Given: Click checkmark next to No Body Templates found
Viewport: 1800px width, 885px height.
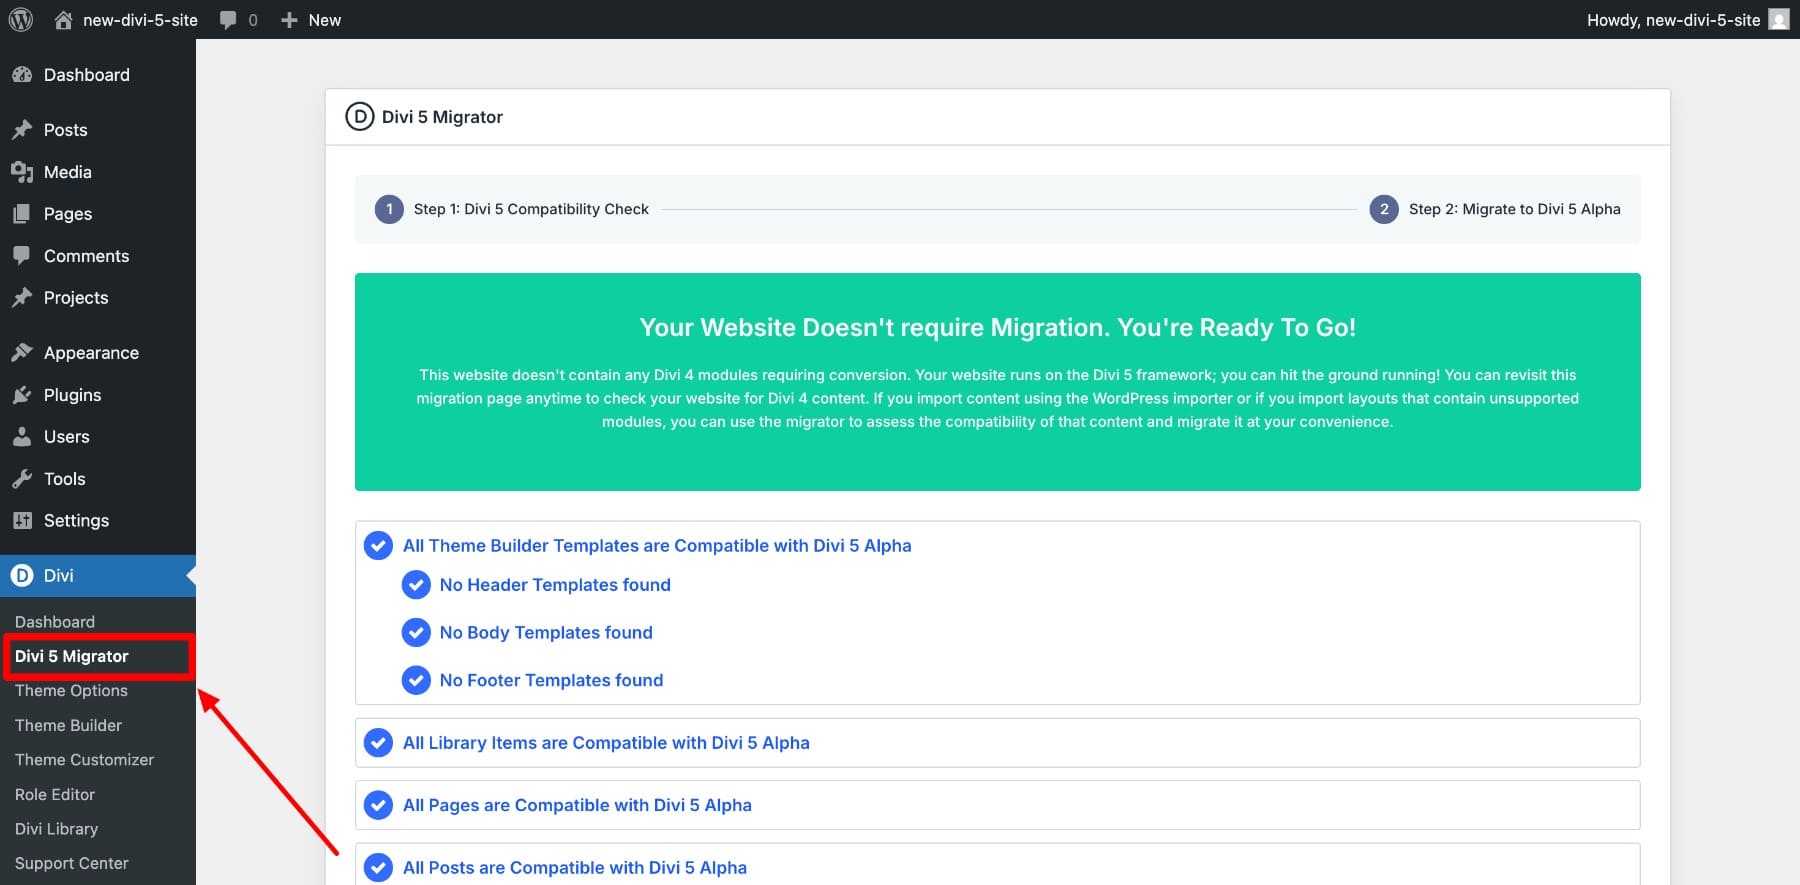Looking at the screenshot, I should click(416, 633).
